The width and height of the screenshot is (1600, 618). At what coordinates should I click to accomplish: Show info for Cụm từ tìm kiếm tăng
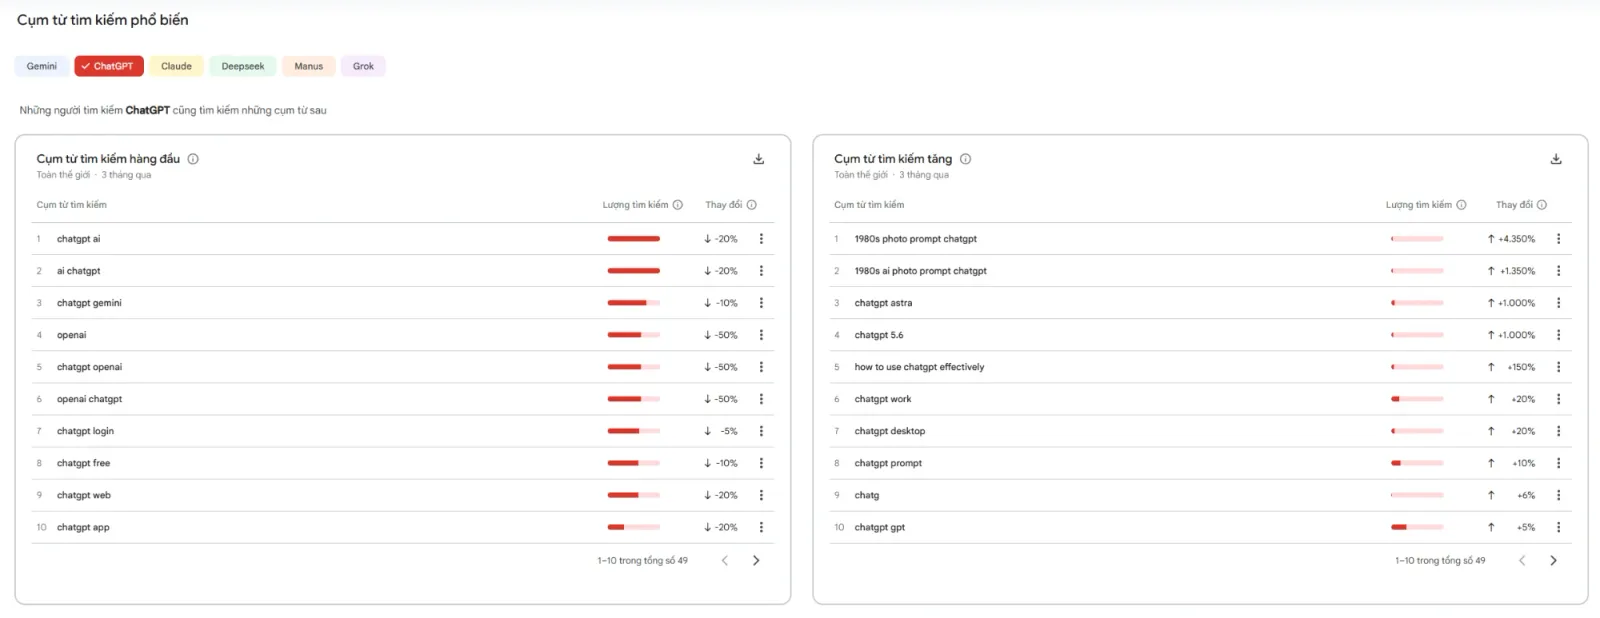(x=965, y=159)
